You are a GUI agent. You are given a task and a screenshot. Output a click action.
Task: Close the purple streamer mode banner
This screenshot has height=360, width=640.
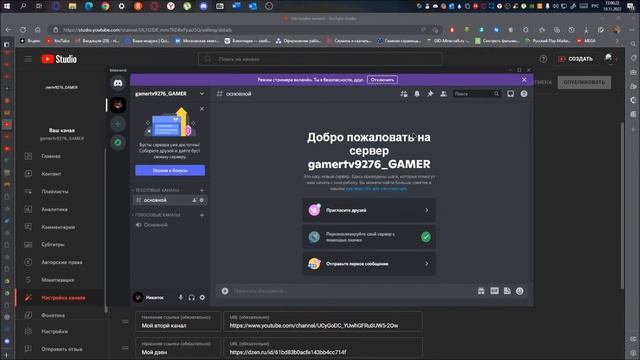click(x=524, y=80)
